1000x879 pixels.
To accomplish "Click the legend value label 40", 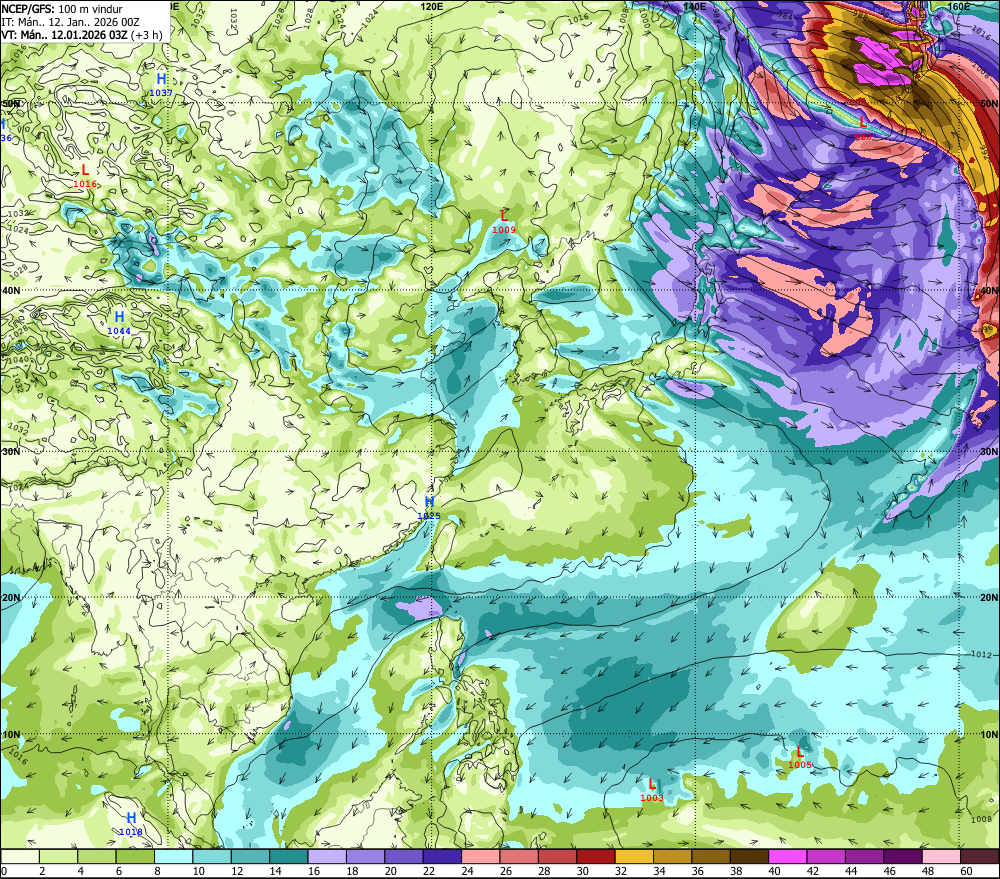I will tap(774, 871).
